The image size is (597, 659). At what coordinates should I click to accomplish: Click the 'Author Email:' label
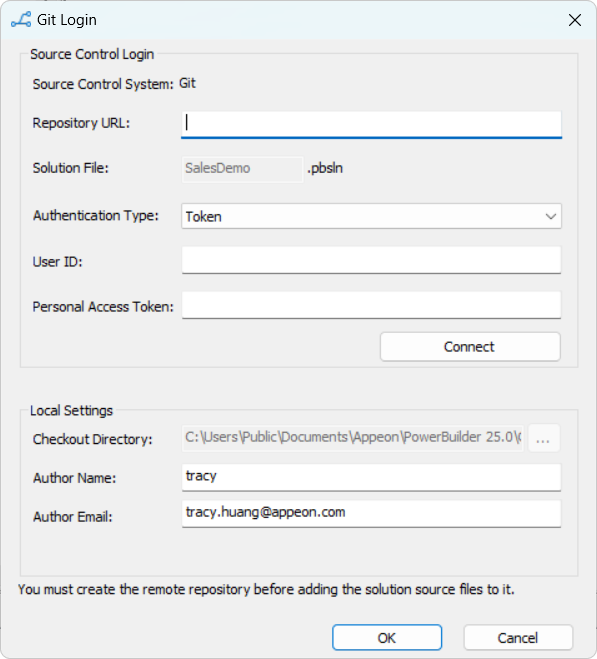73,517
